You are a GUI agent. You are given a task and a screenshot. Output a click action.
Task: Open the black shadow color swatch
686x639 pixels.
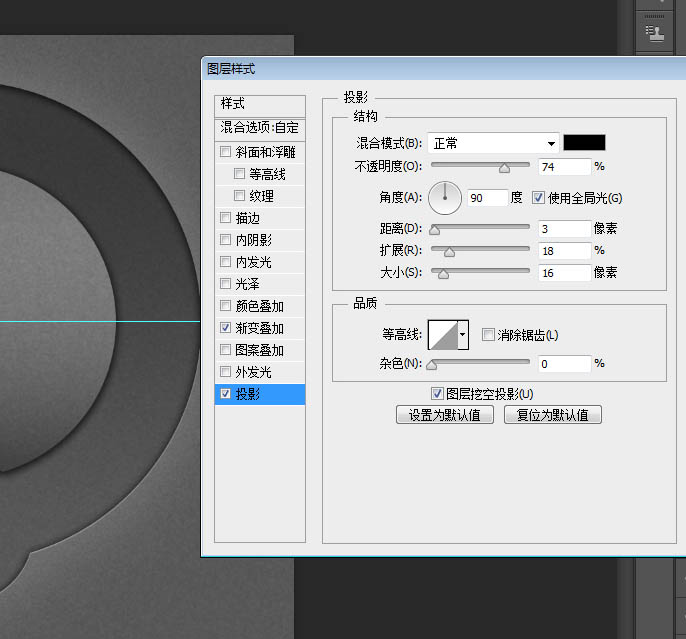pos(584,143)
